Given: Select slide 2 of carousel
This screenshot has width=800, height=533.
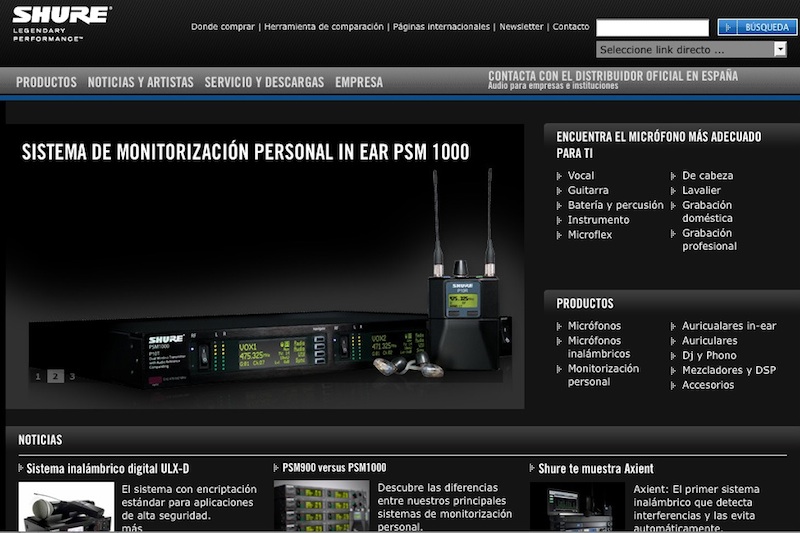Looking at the screenshot, I should 55,376.
